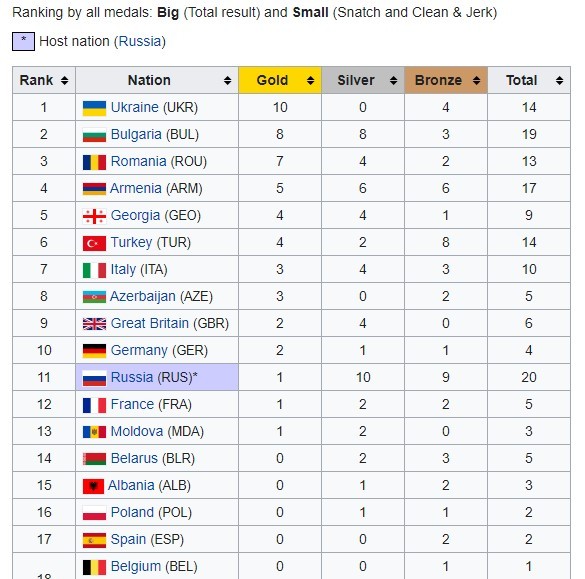The image size is (585, 579).
Task: Sort by Silver medals arrow icon
Action: pyautogui.click(x=393, y=80)
